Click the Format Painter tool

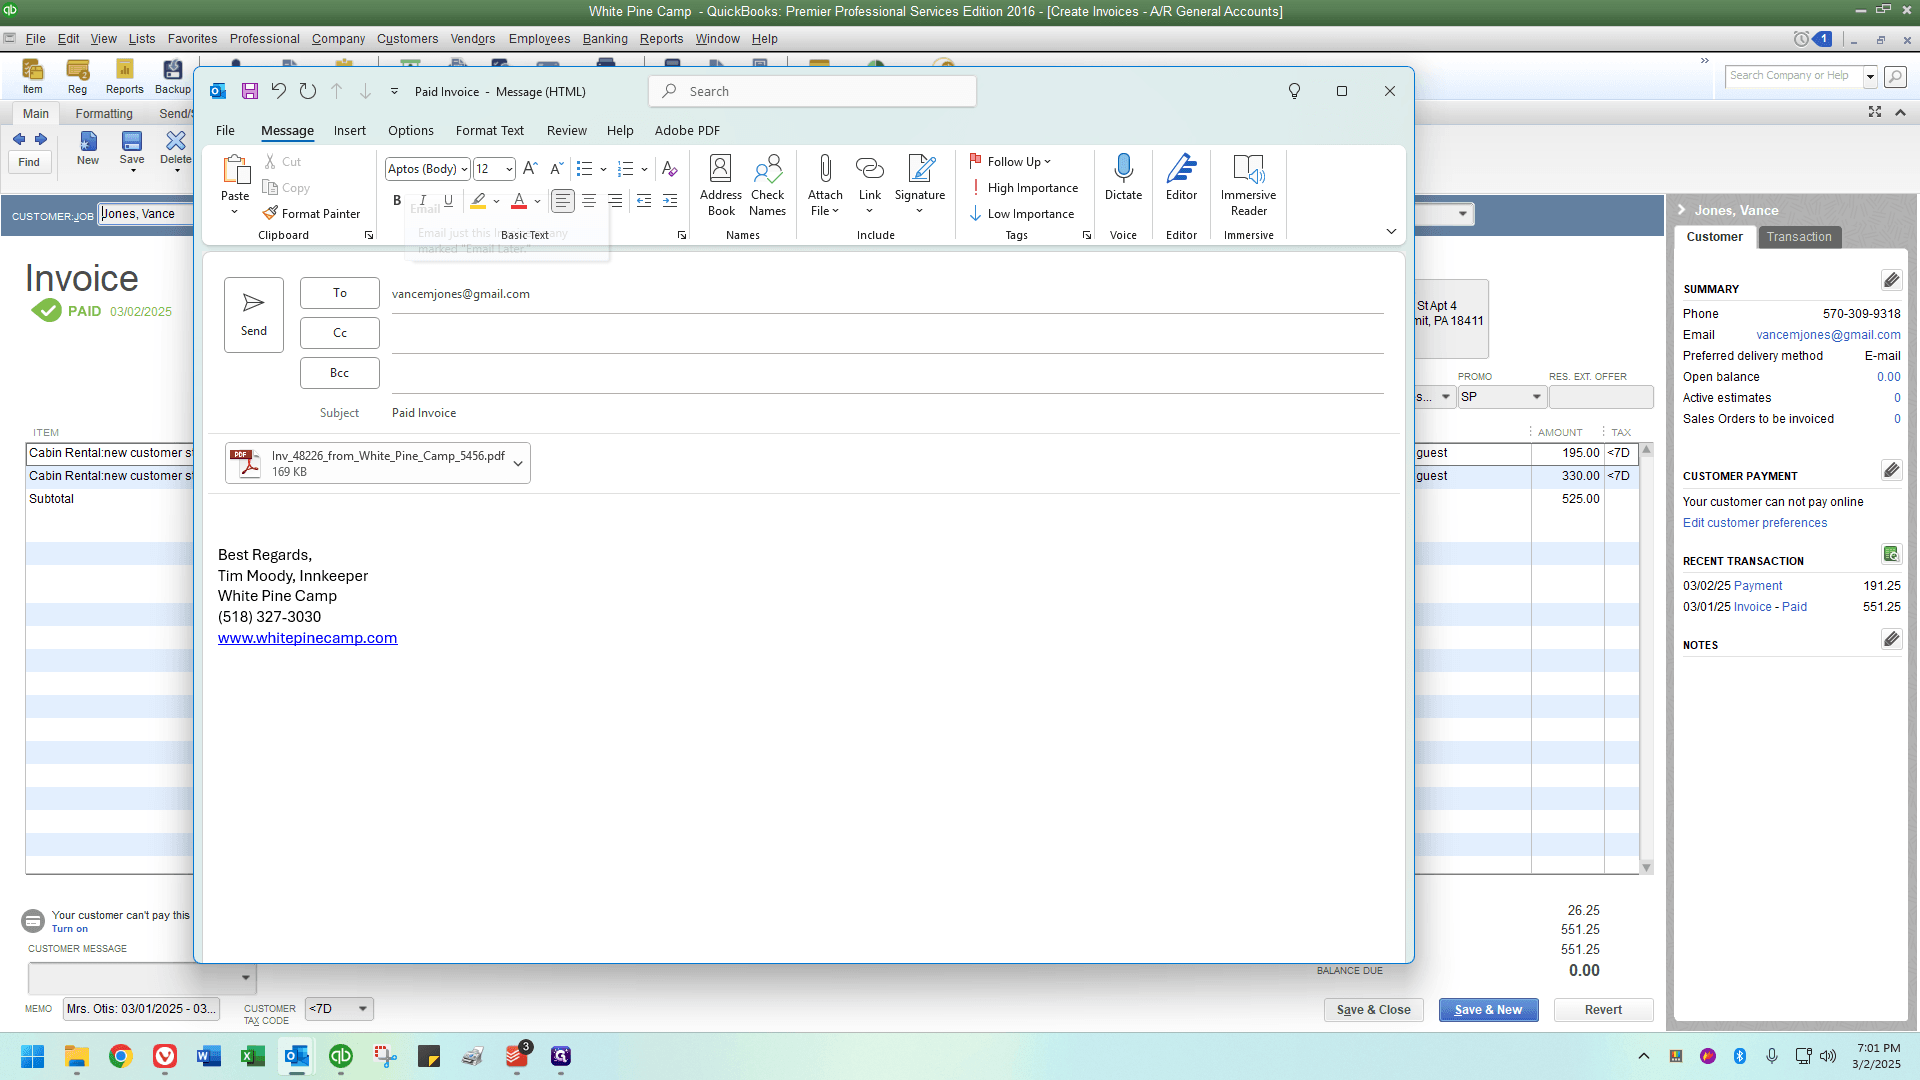coord(311,214)
